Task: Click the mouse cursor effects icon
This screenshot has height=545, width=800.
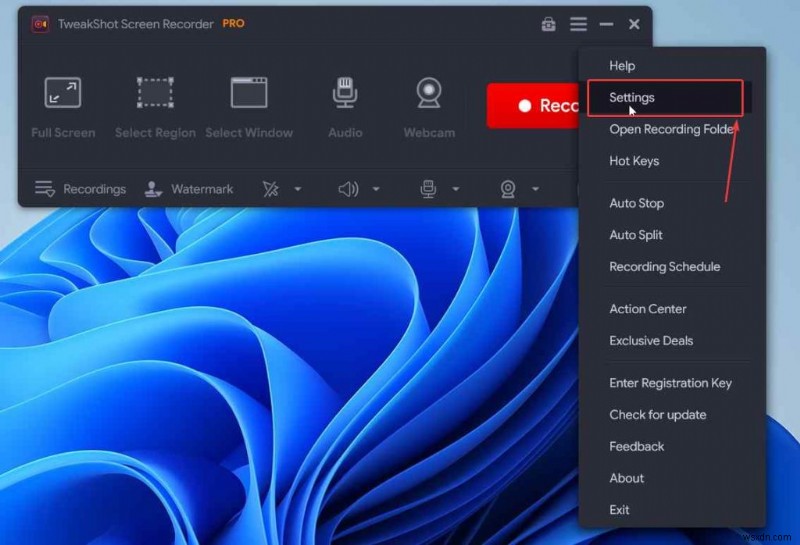Action: pos(270,189)
